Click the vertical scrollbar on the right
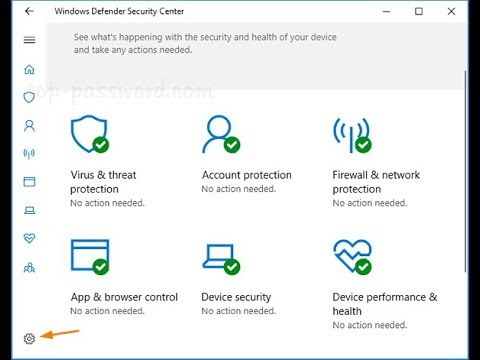 tap(465, 171)
